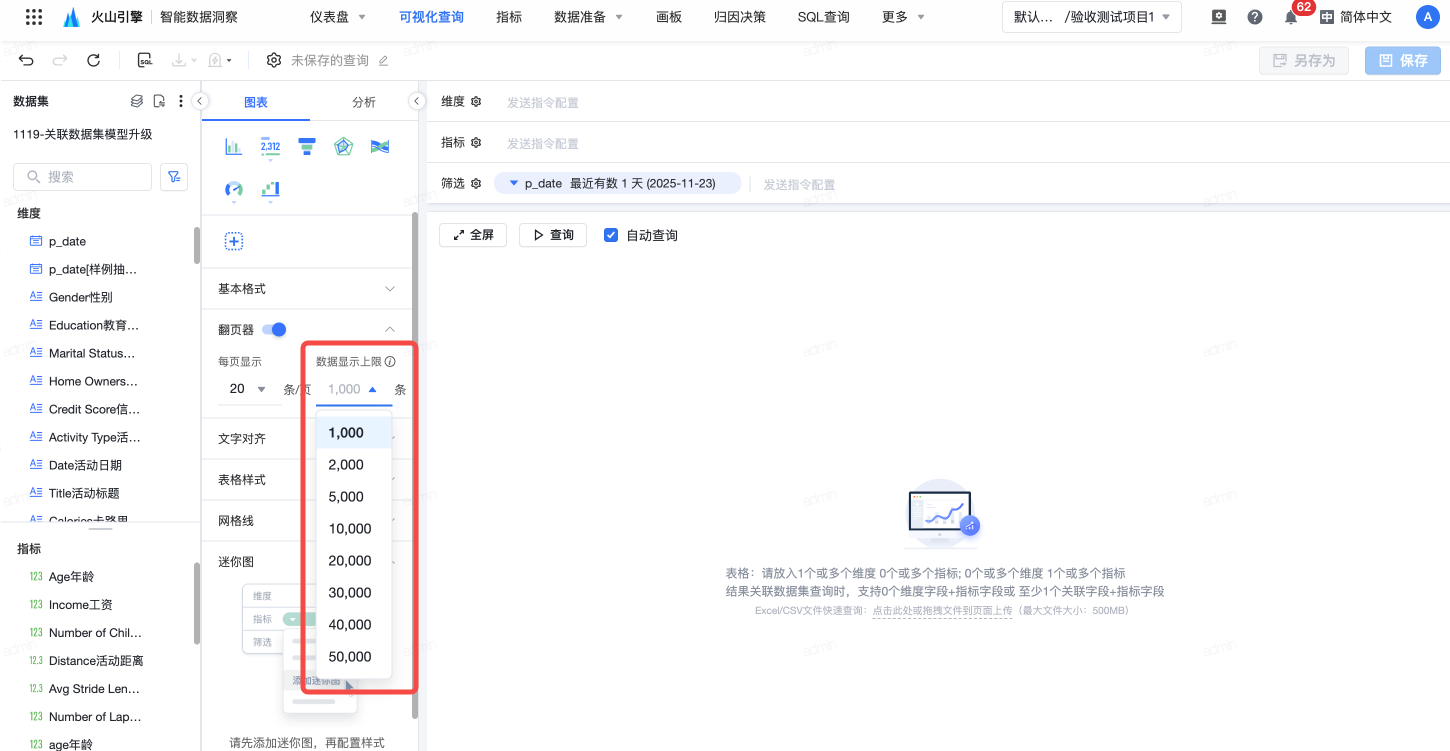Select the funnel chart type icon
This screenshot has width=1450, height=751.
(307, 147)
